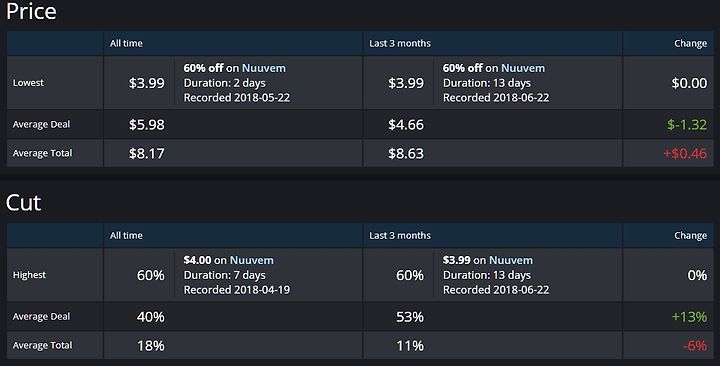Select the Cut table Last 3 months header
Screen dimensions: 720x366
400,236
